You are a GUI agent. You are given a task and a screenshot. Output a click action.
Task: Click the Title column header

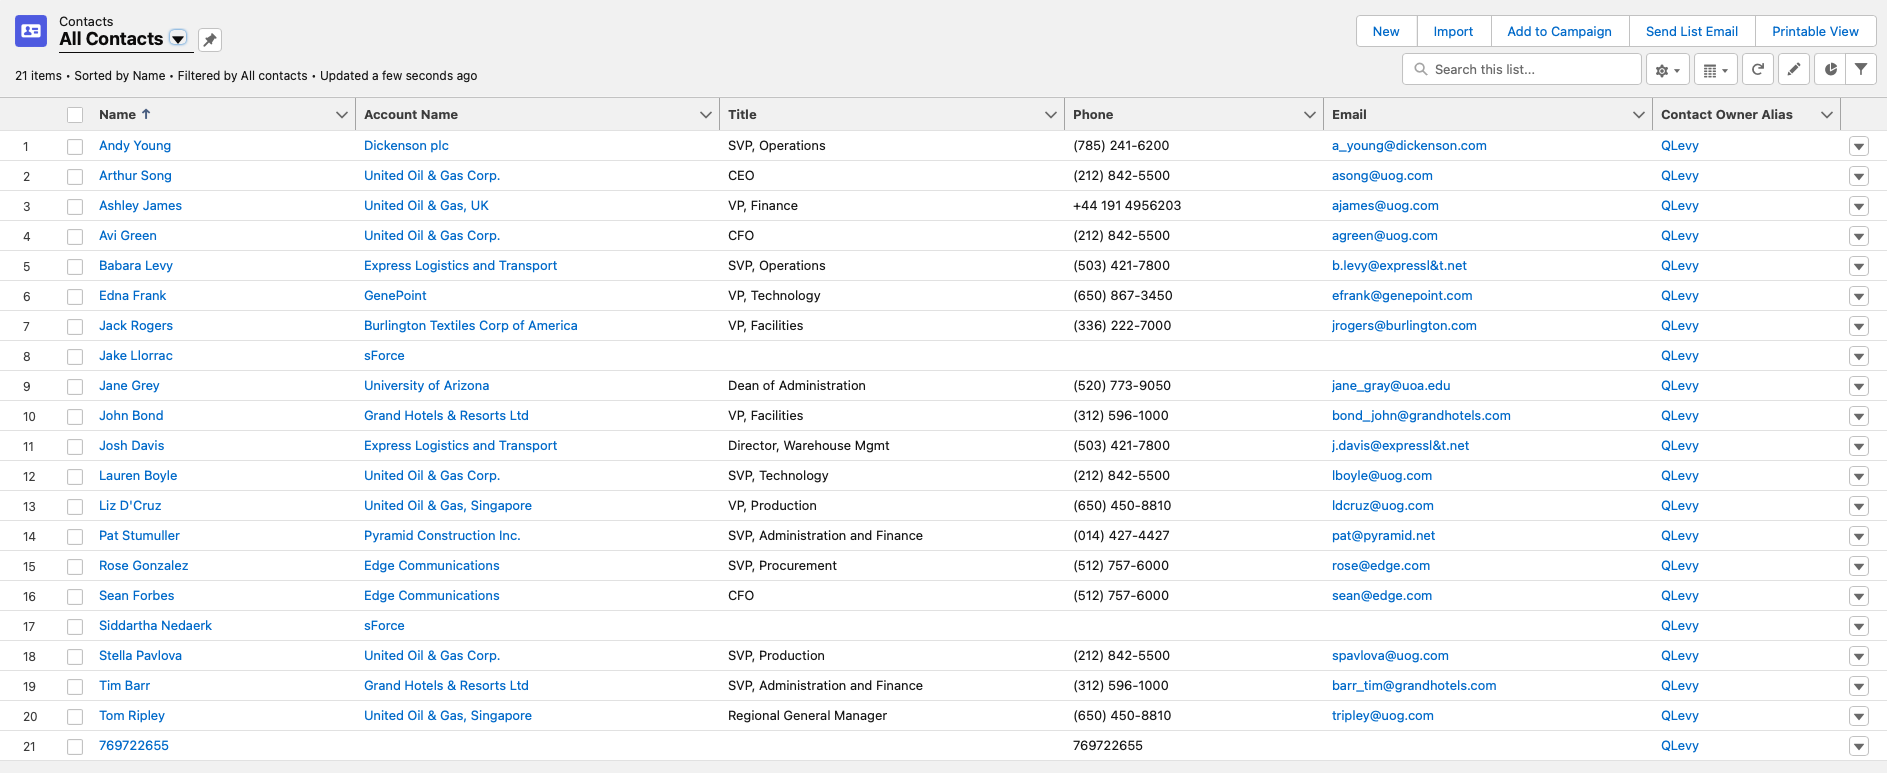coord(742,115)
